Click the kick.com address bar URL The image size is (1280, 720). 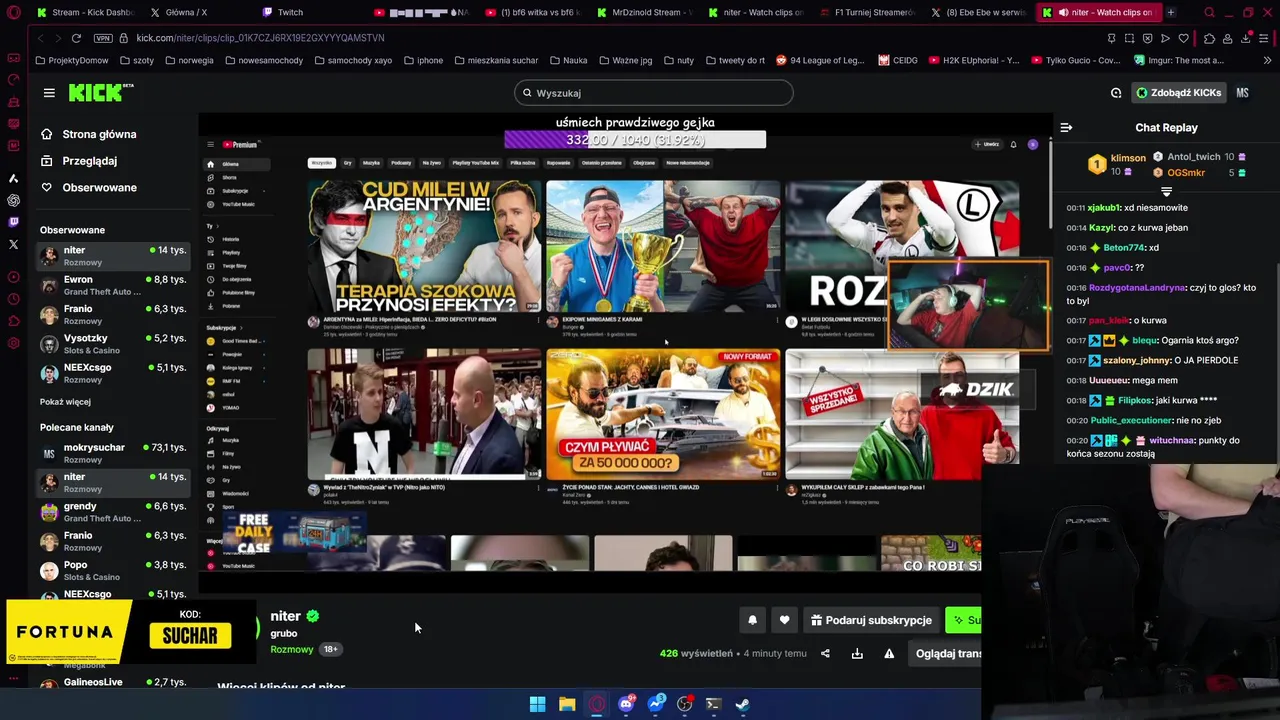[x=260, y=38]
